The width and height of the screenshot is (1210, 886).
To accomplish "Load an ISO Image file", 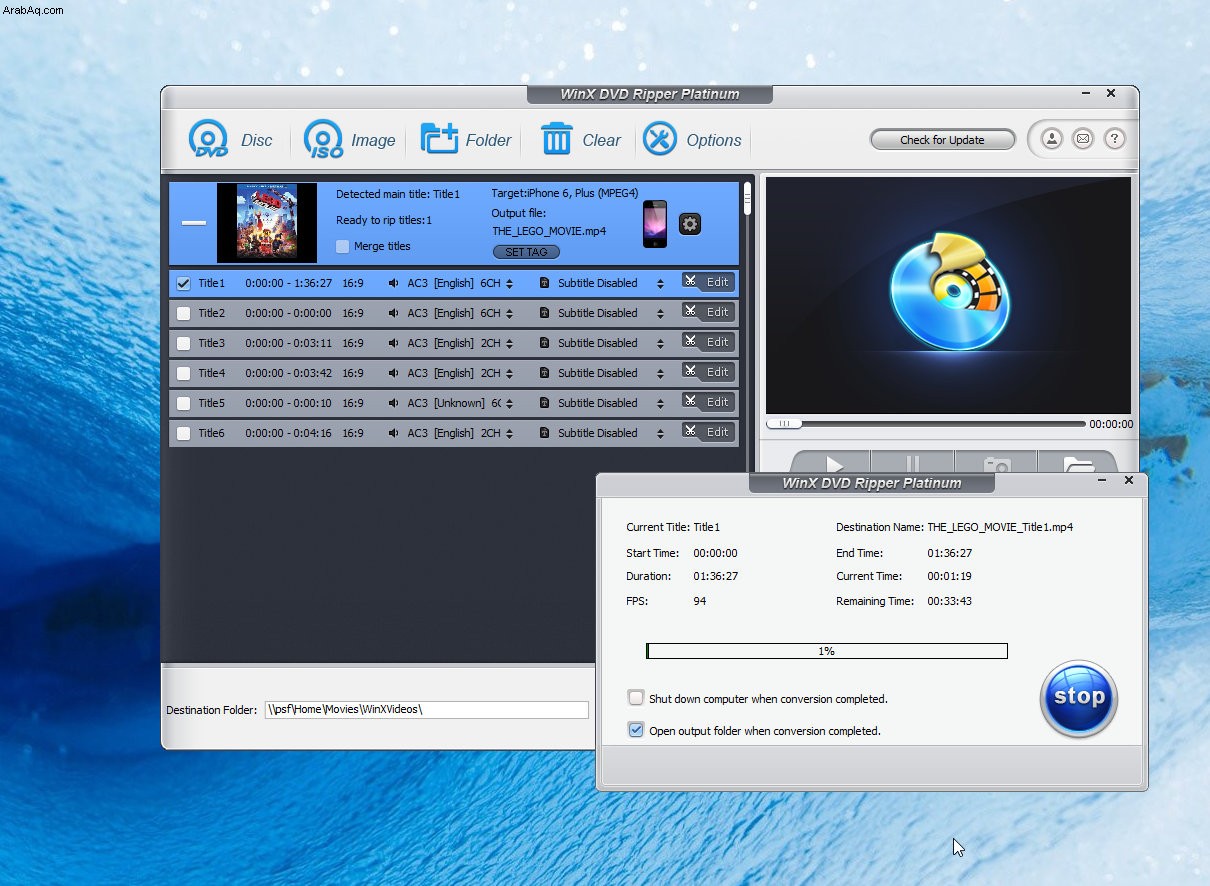I will point(350,140).
